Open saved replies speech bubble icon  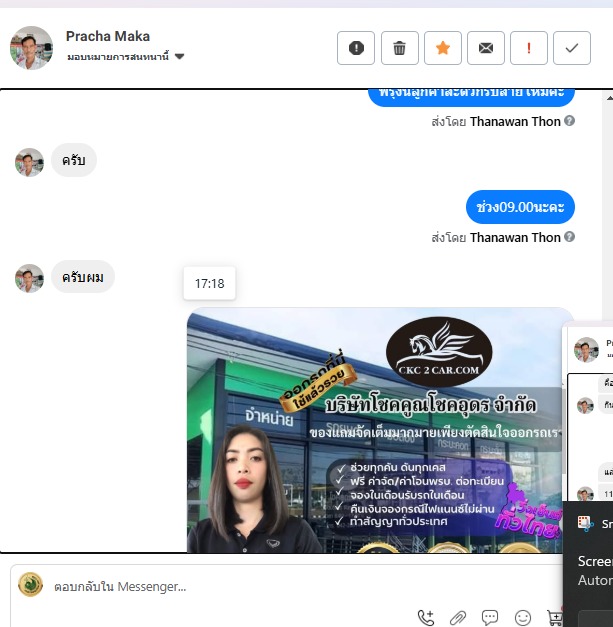click(x=490, y=618)
